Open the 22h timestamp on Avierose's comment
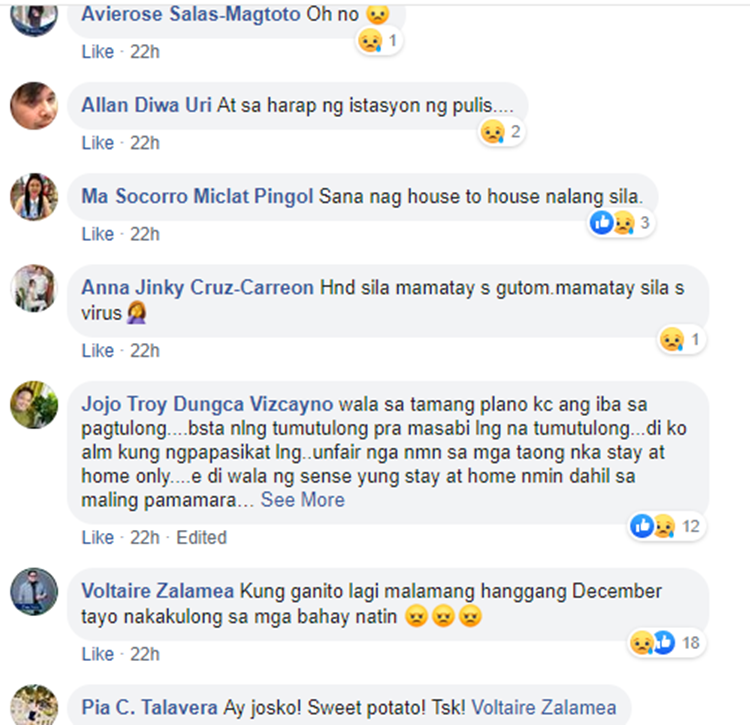This screenshot has height=725, width=750. (145, 52)
